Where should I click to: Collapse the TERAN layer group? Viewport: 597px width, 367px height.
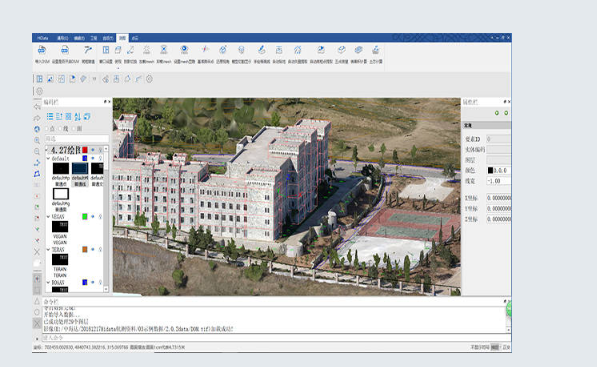[x=48, y=249]
